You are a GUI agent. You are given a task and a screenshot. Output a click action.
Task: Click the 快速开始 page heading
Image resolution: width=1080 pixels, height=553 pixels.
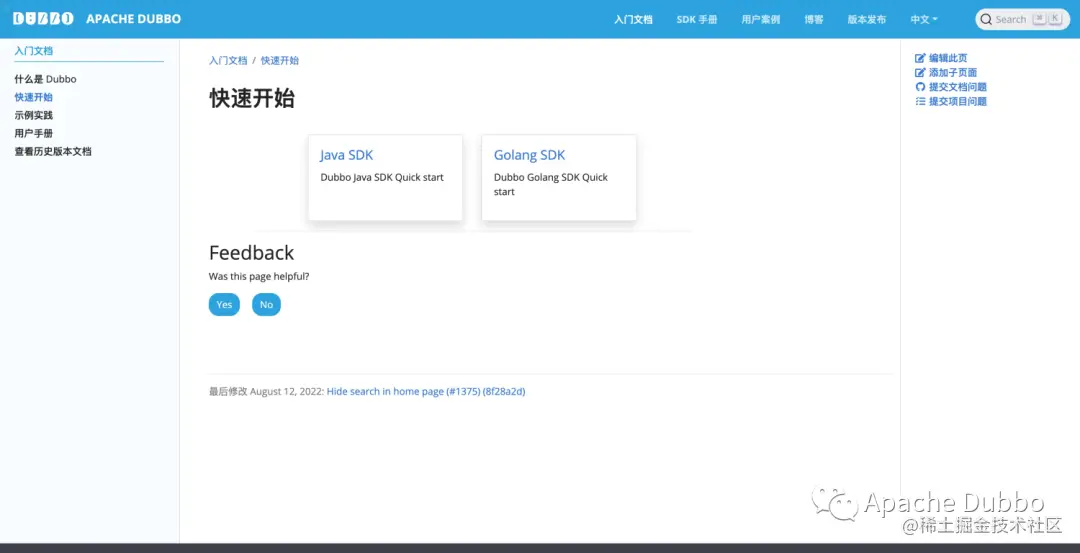[251, 98]
